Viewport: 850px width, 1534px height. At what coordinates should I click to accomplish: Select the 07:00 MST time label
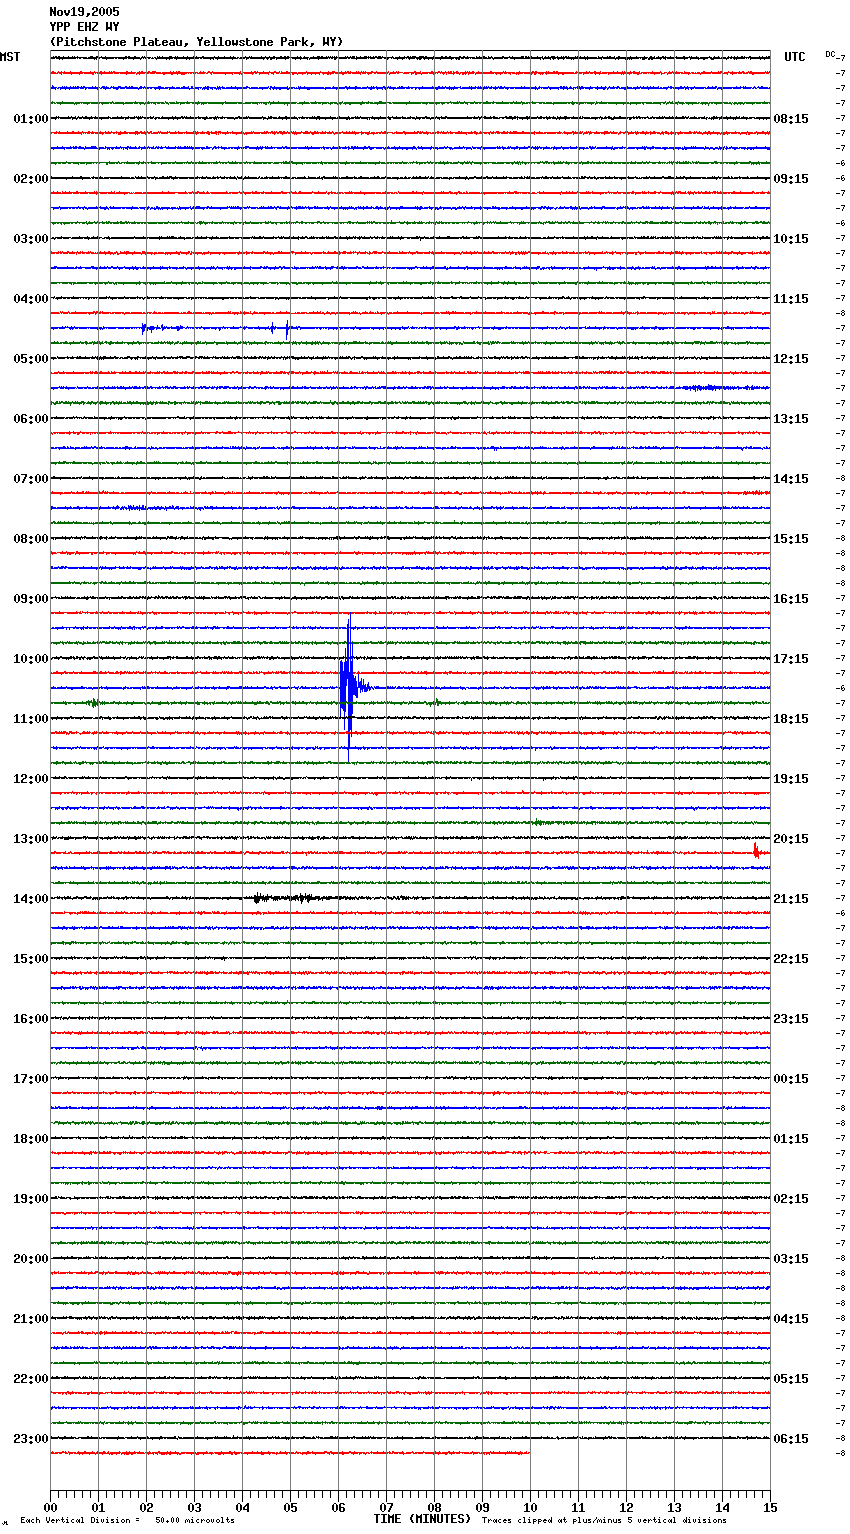point(31,479)
